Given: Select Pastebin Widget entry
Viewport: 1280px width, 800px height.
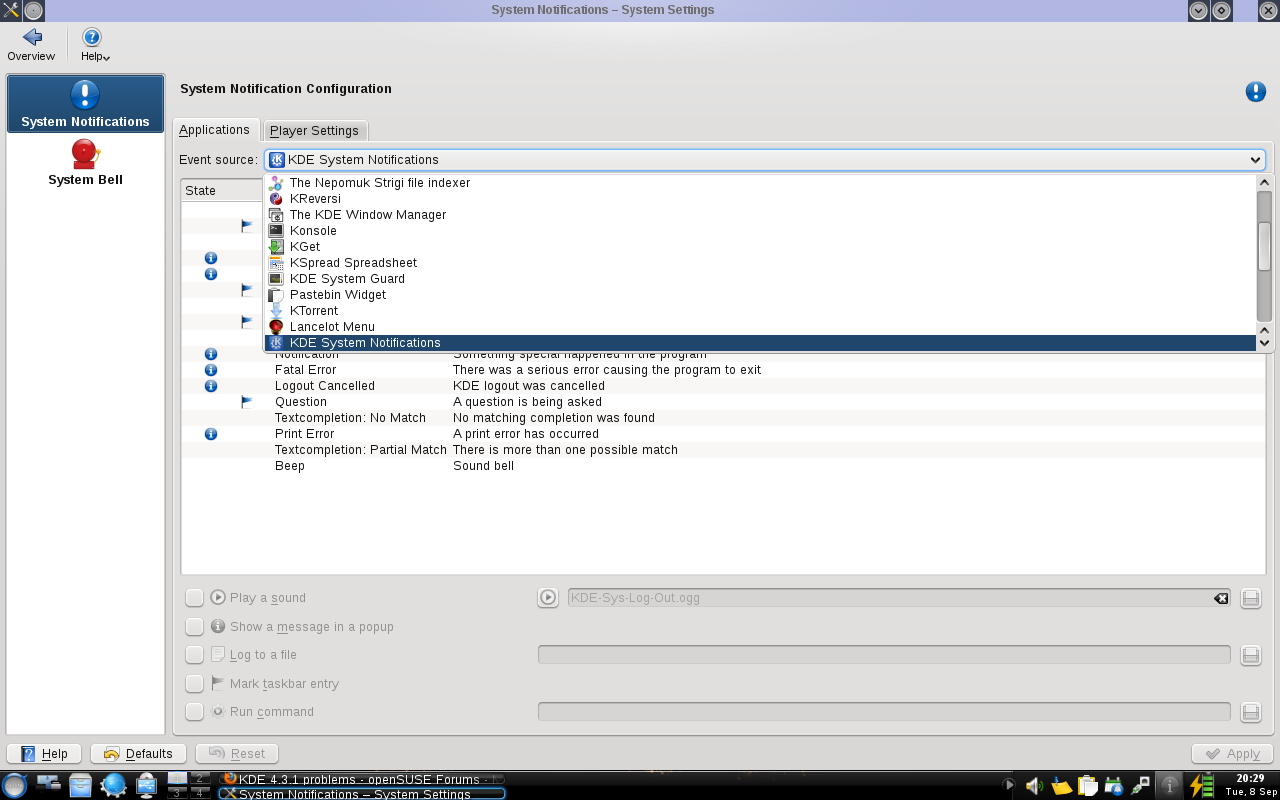Looking at the screenshot, I should (760, 295).
